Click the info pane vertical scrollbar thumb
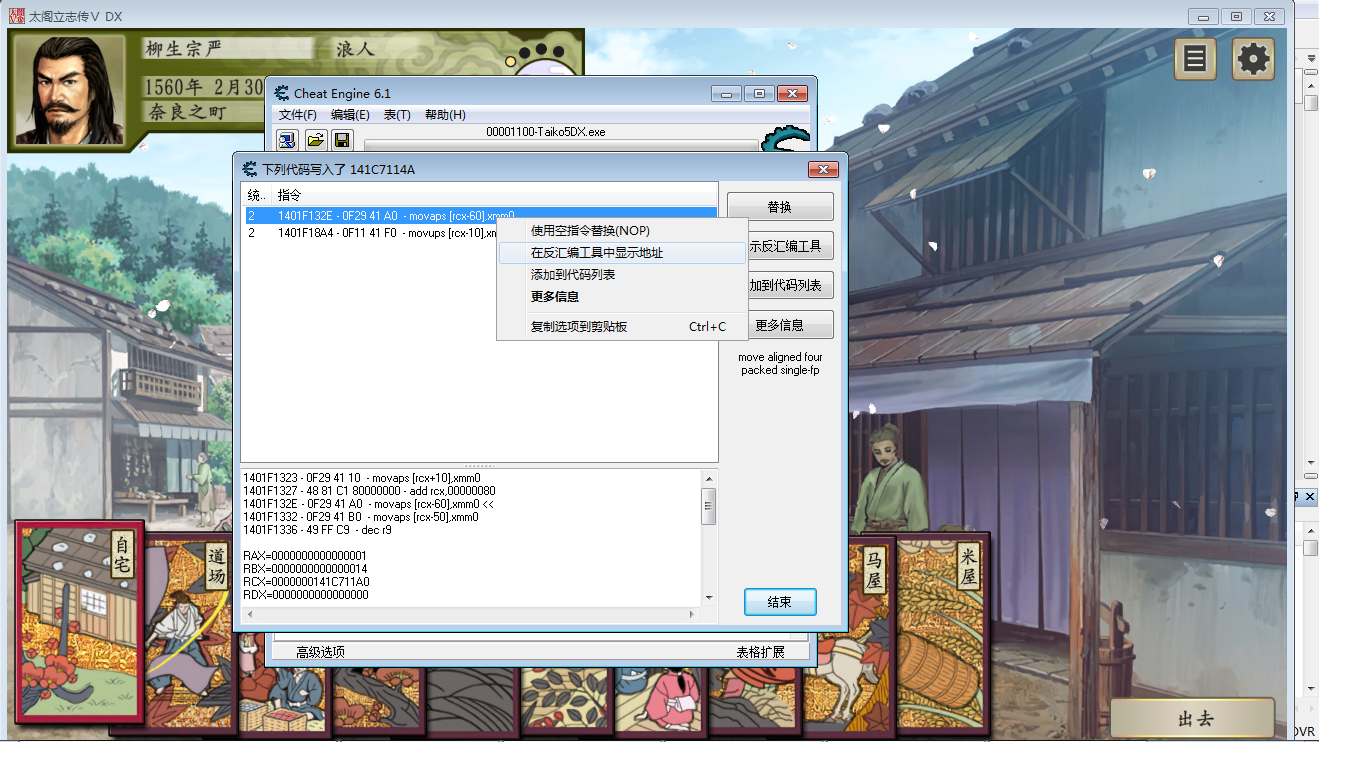The width and height of the screenshot is (1360, 768). [709, 506]
